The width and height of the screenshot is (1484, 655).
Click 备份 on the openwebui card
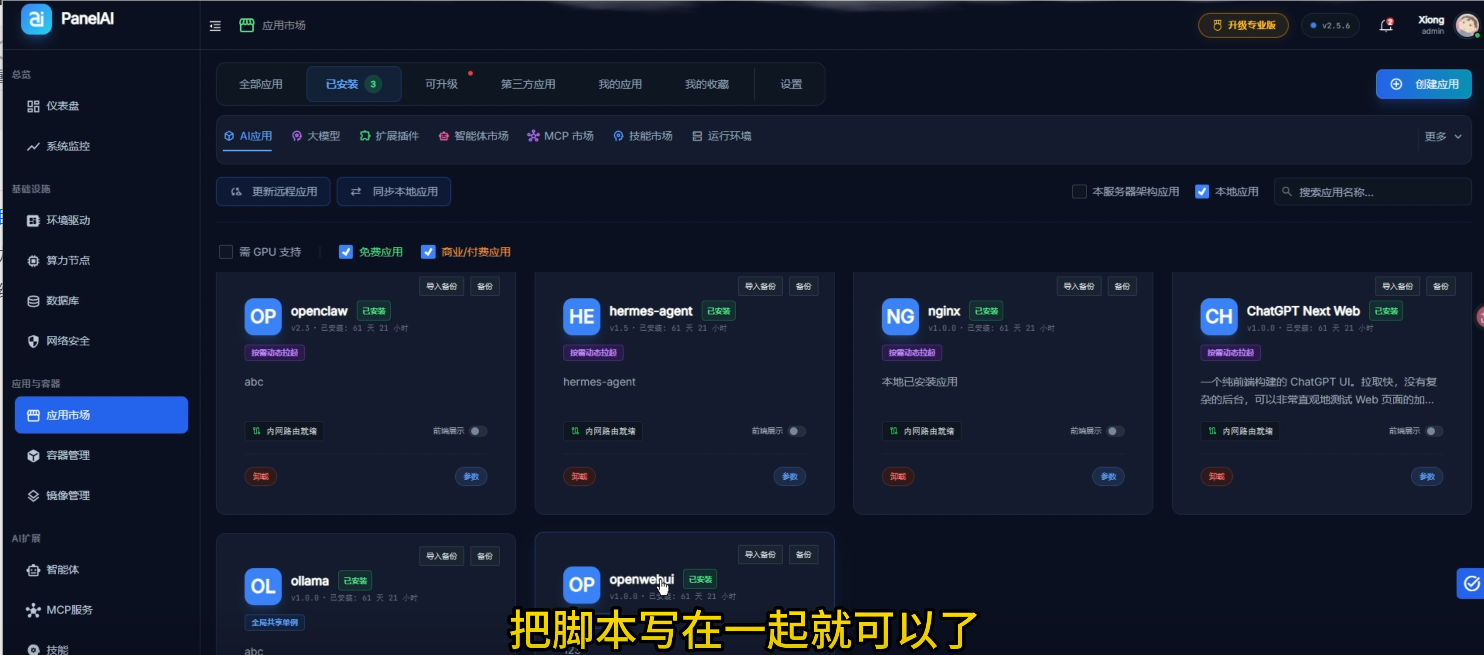pos(803,555)
